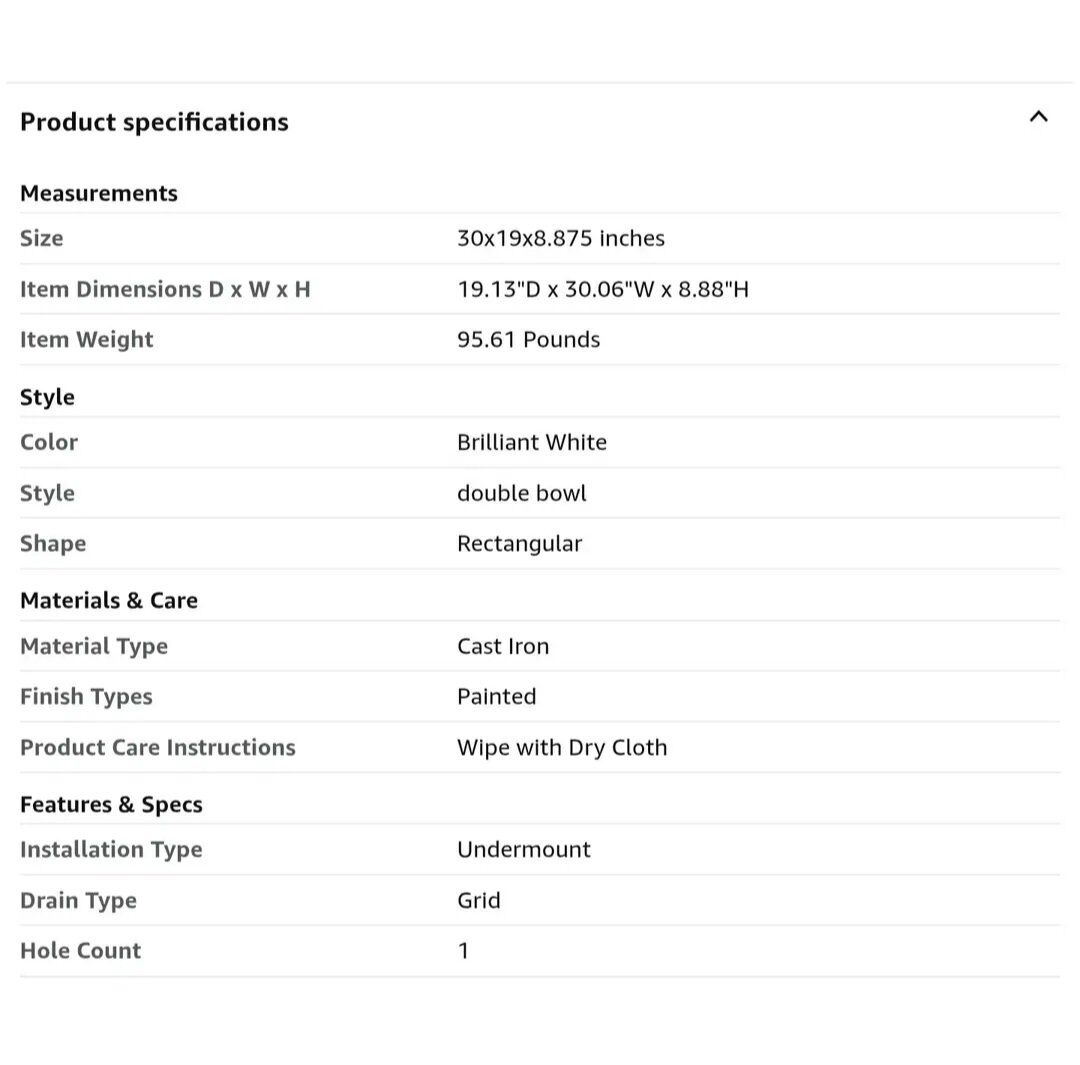
Task: Select the Rectangular shape value
Action: click(x=520, y=543)
